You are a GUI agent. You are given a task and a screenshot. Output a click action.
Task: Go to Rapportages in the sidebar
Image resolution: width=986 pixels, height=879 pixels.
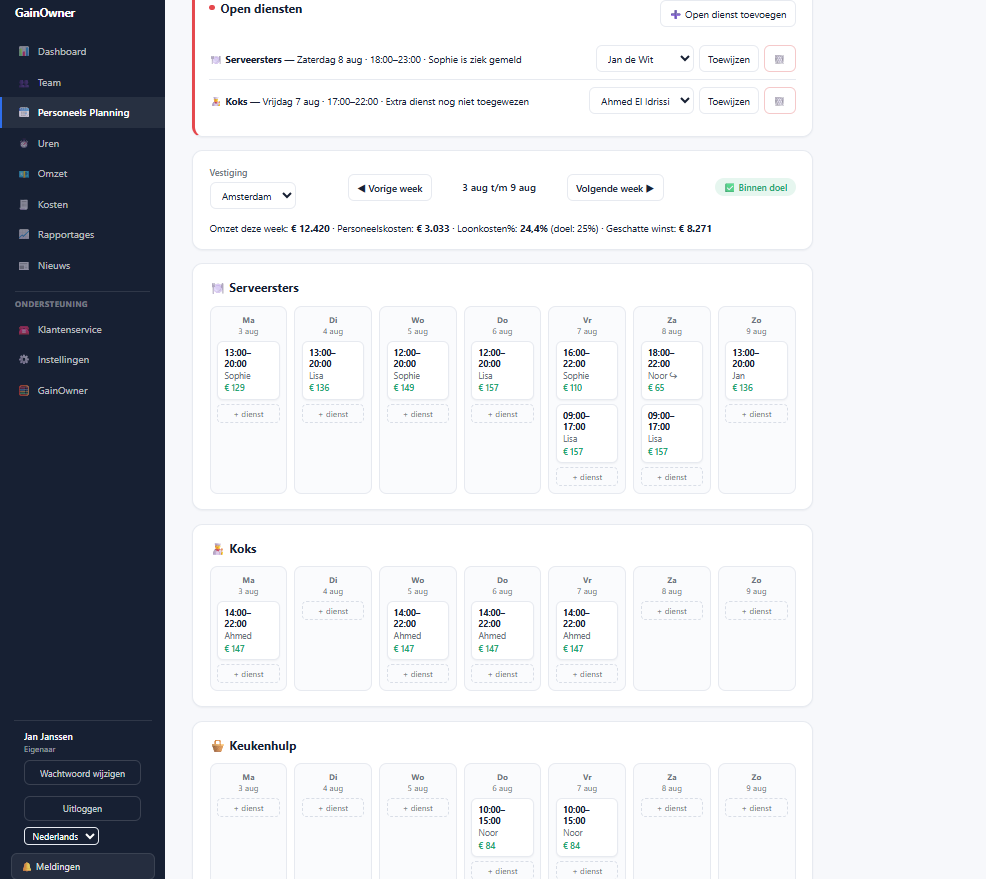82,235
